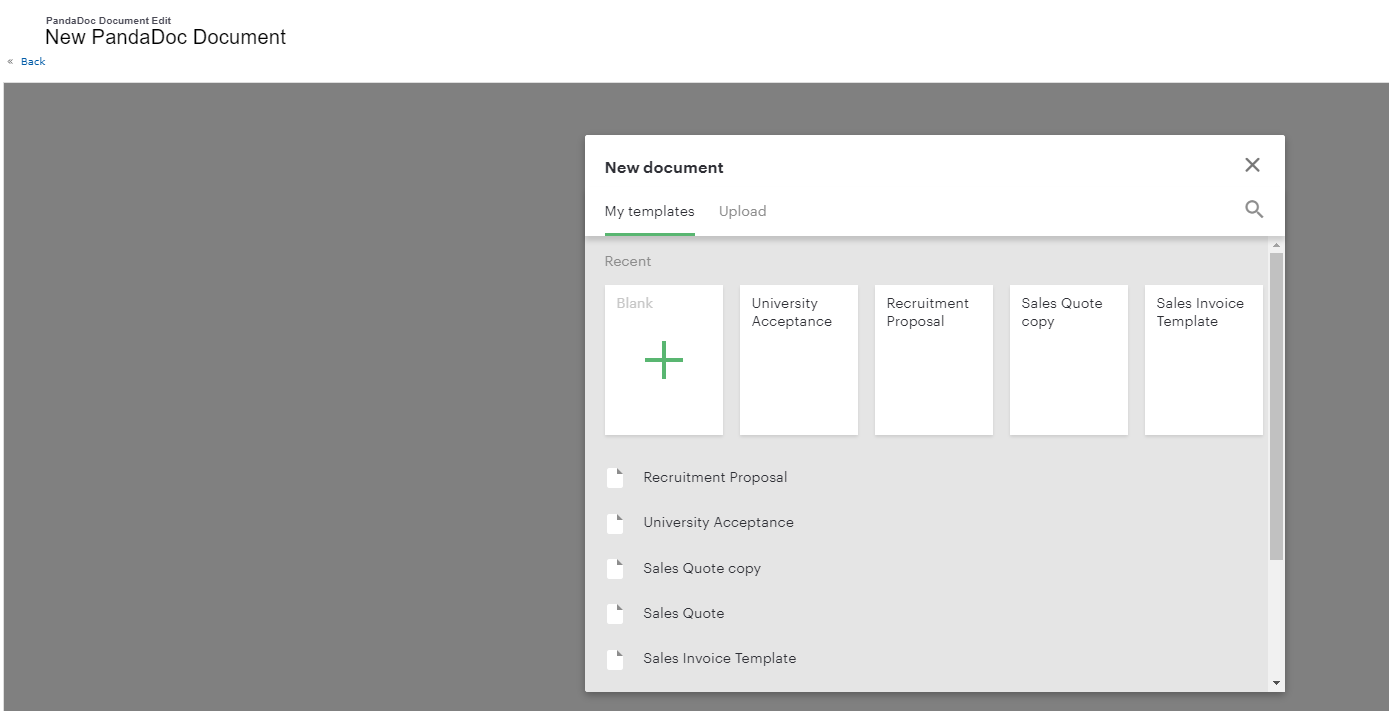
Task: Click the search magnifier icon
Action: pyautogui.click(x=1254, y=210)
